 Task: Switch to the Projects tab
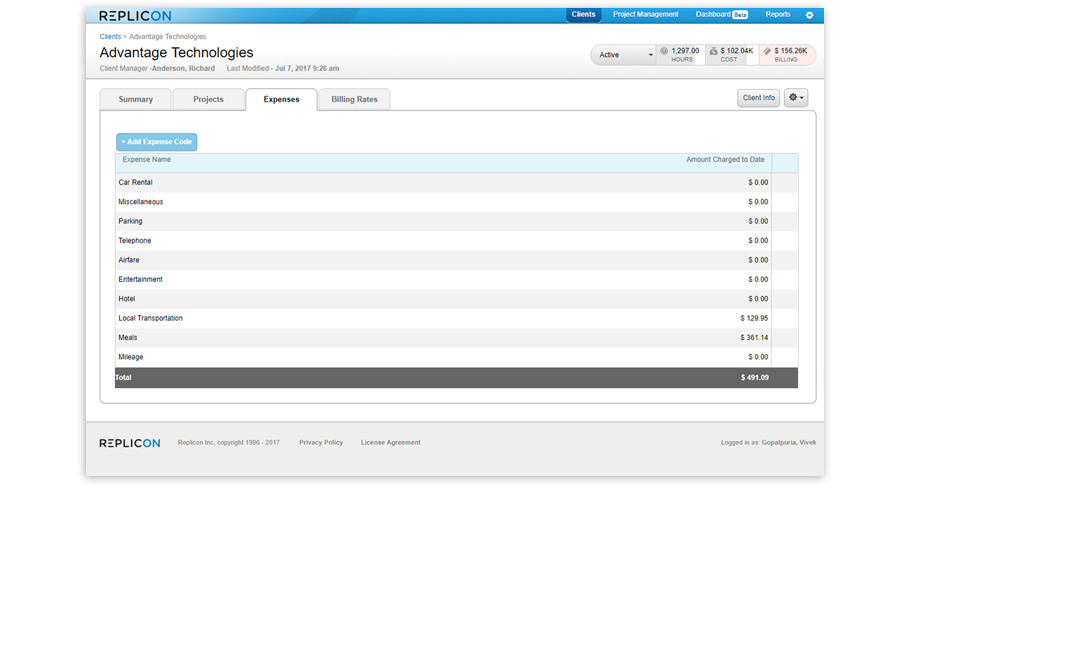tap(208, 99)
